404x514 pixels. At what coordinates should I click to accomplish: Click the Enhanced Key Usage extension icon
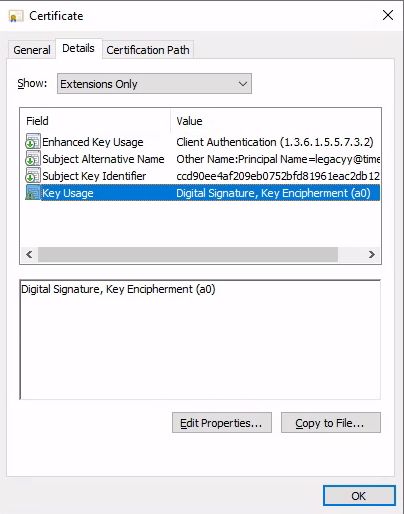pyautogui.click(x=33, y=142)
